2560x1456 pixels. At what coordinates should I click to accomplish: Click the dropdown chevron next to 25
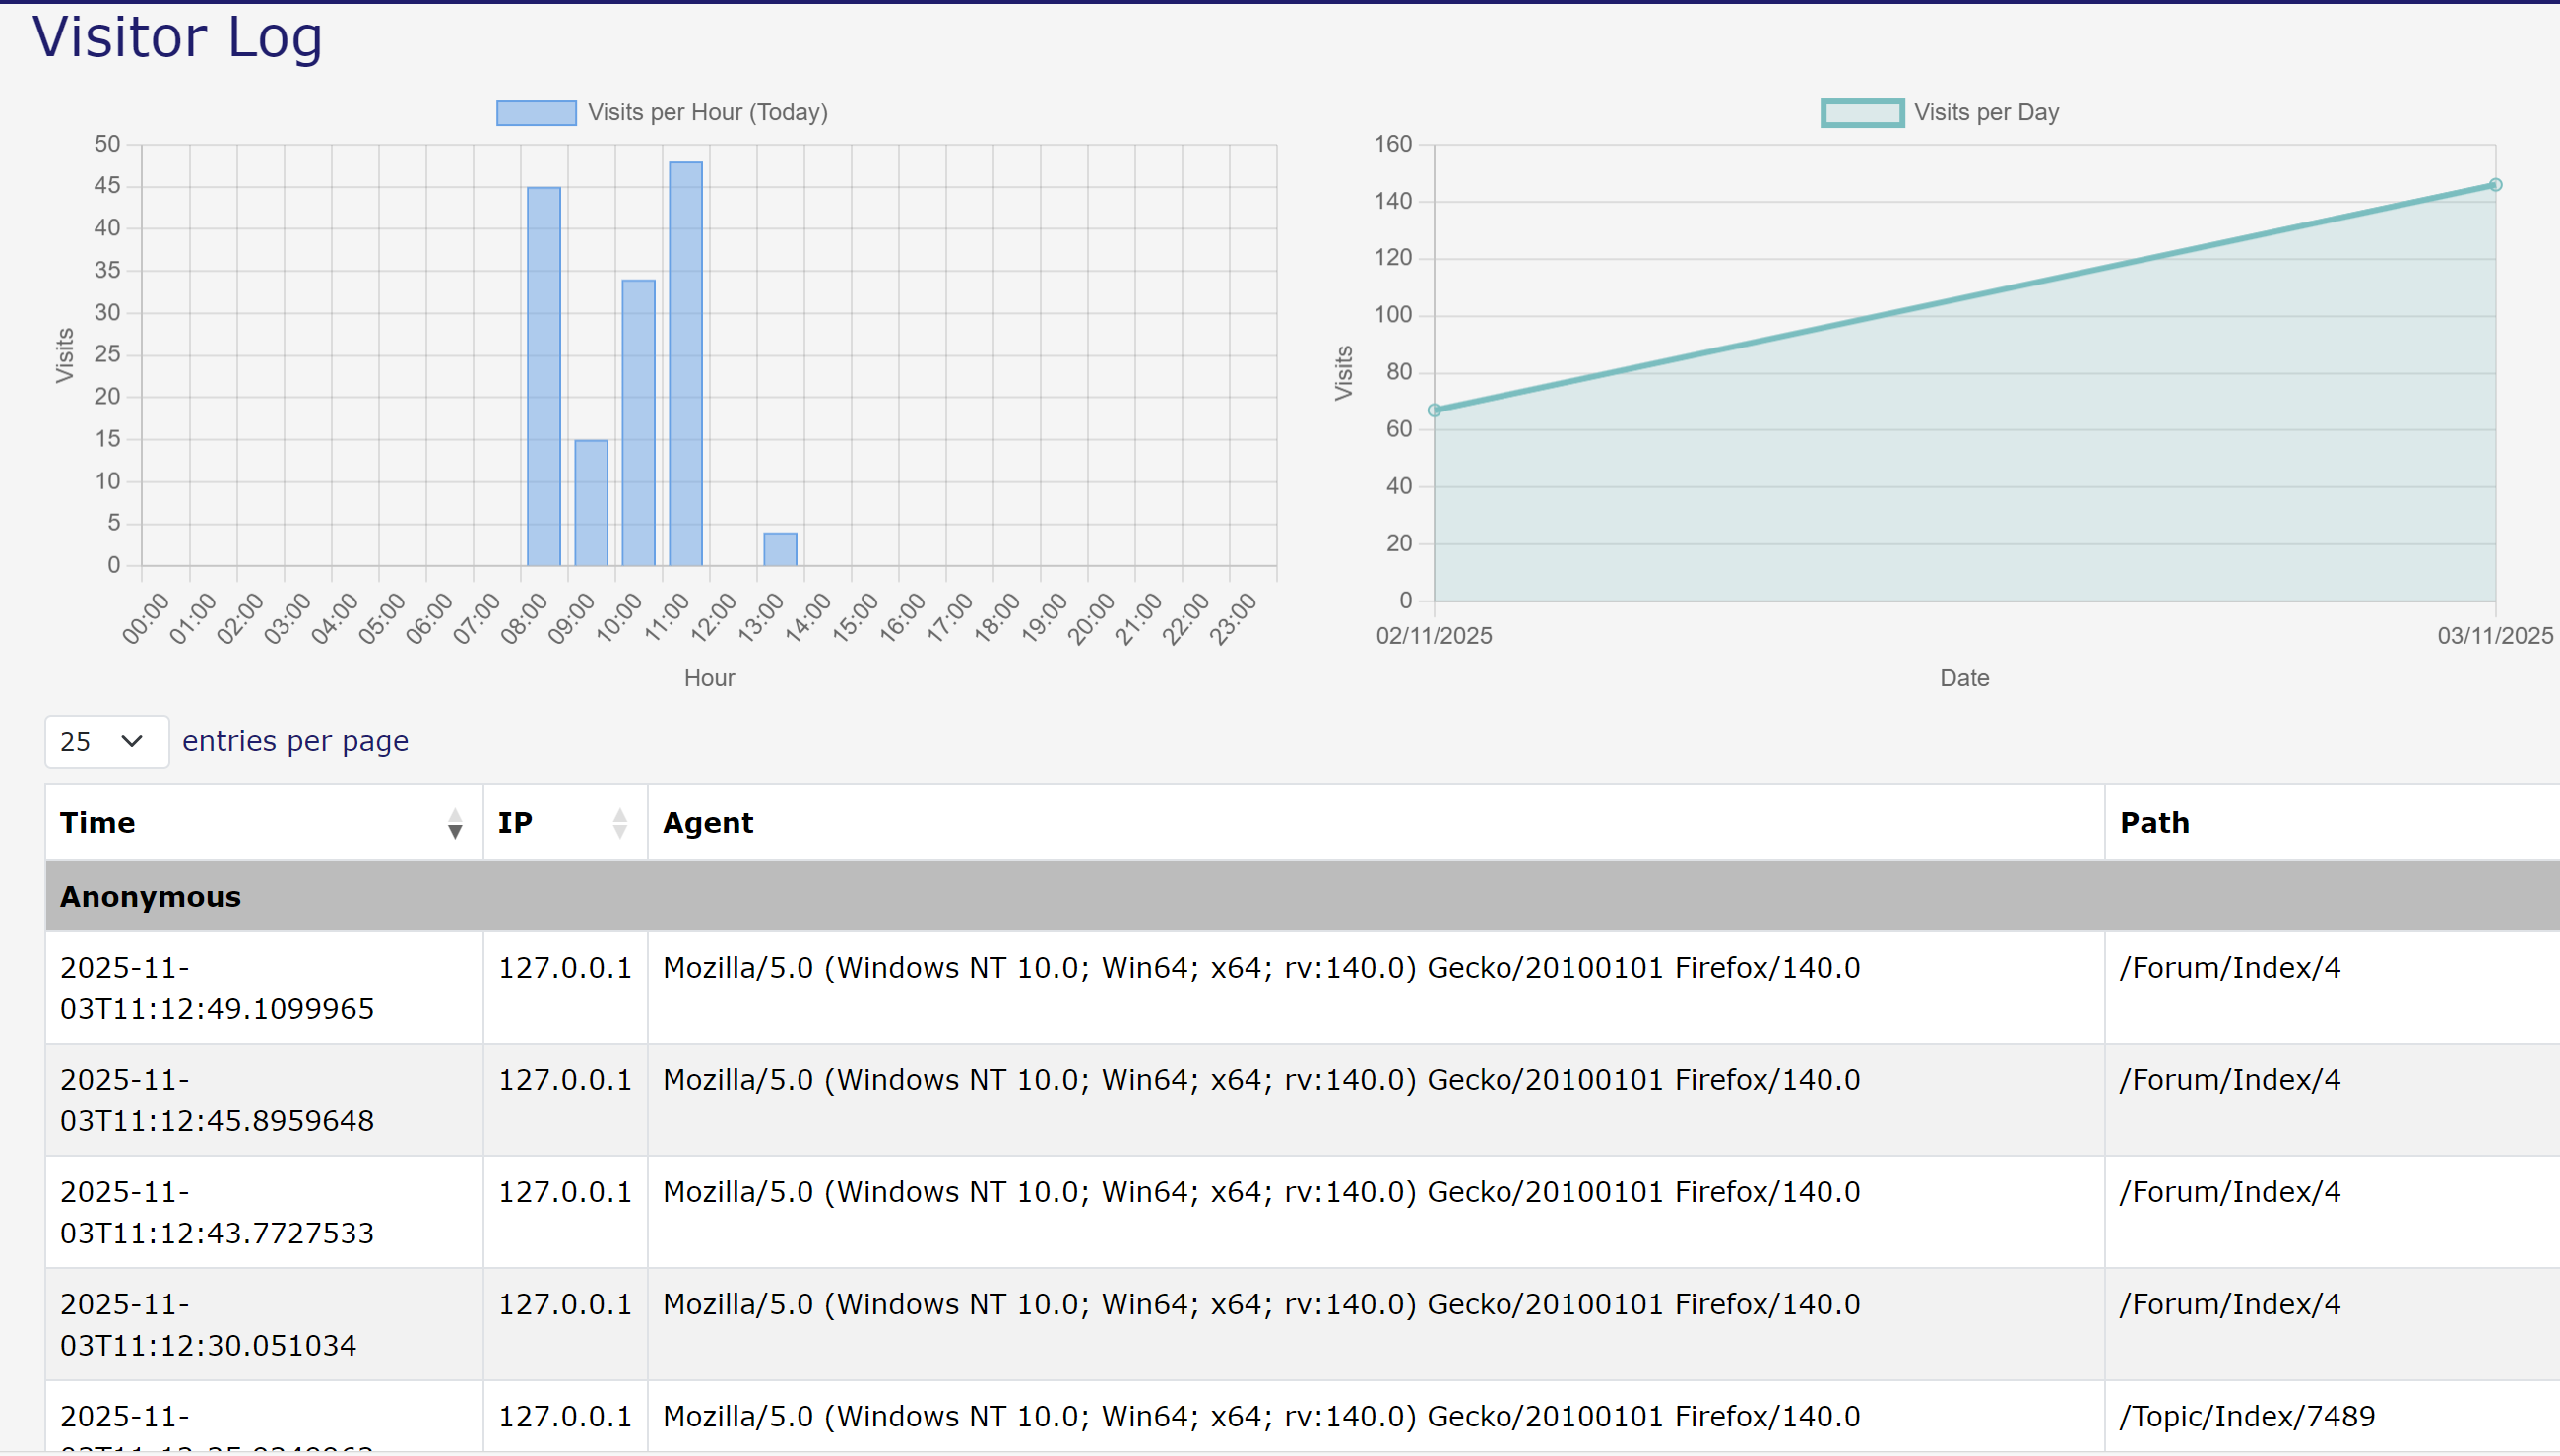click(132, 742)
